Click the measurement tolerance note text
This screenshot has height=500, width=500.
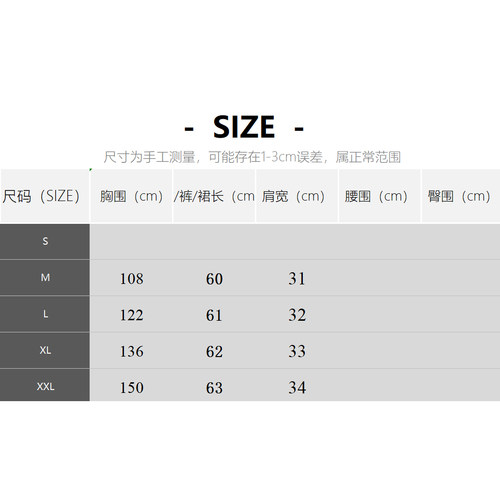coord(252,157)
